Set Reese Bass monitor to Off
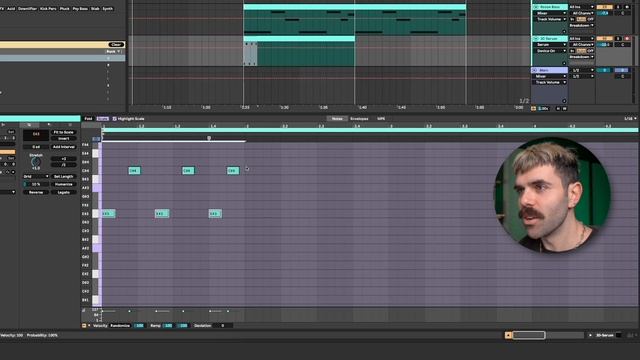 tap(591, 19)
